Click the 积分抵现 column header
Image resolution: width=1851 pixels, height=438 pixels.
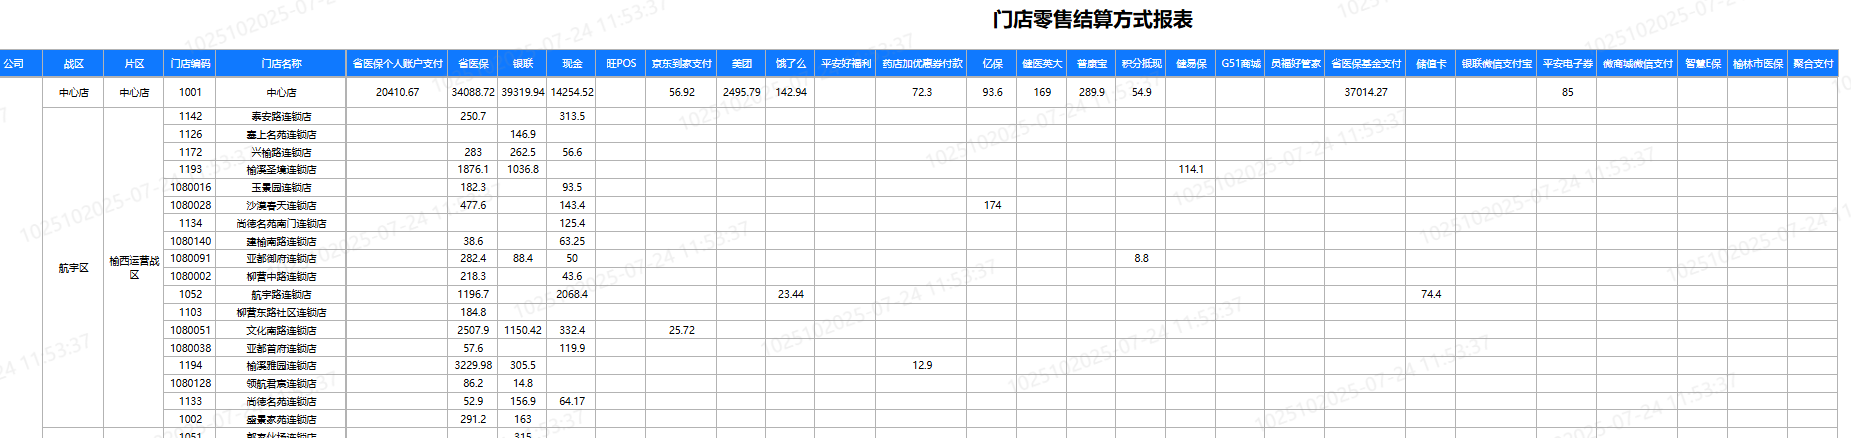[1141, 63]
